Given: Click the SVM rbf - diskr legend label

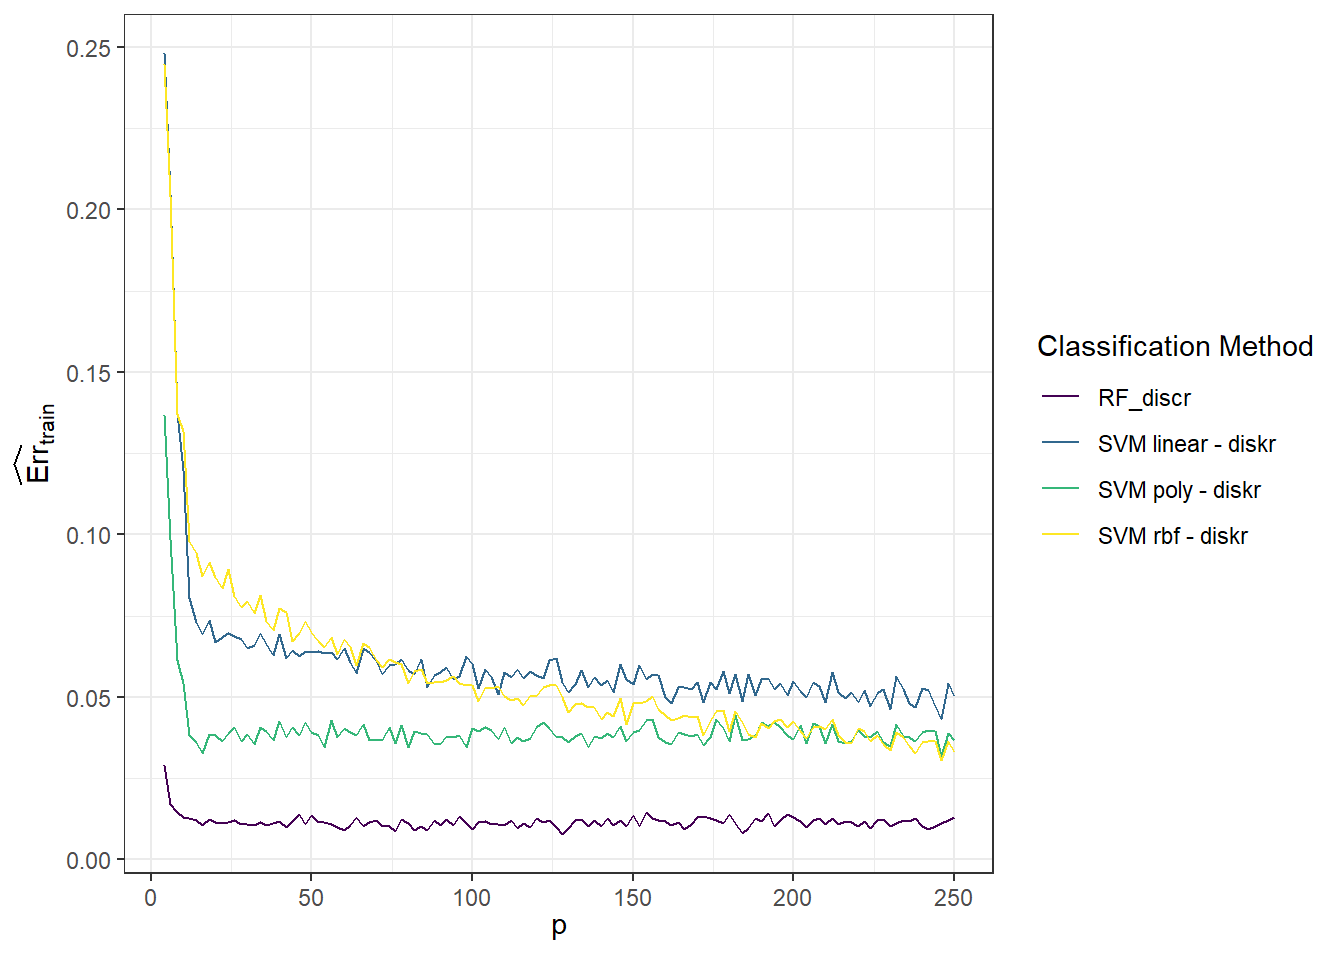Looking at the screenshot, I should 1172,536.
